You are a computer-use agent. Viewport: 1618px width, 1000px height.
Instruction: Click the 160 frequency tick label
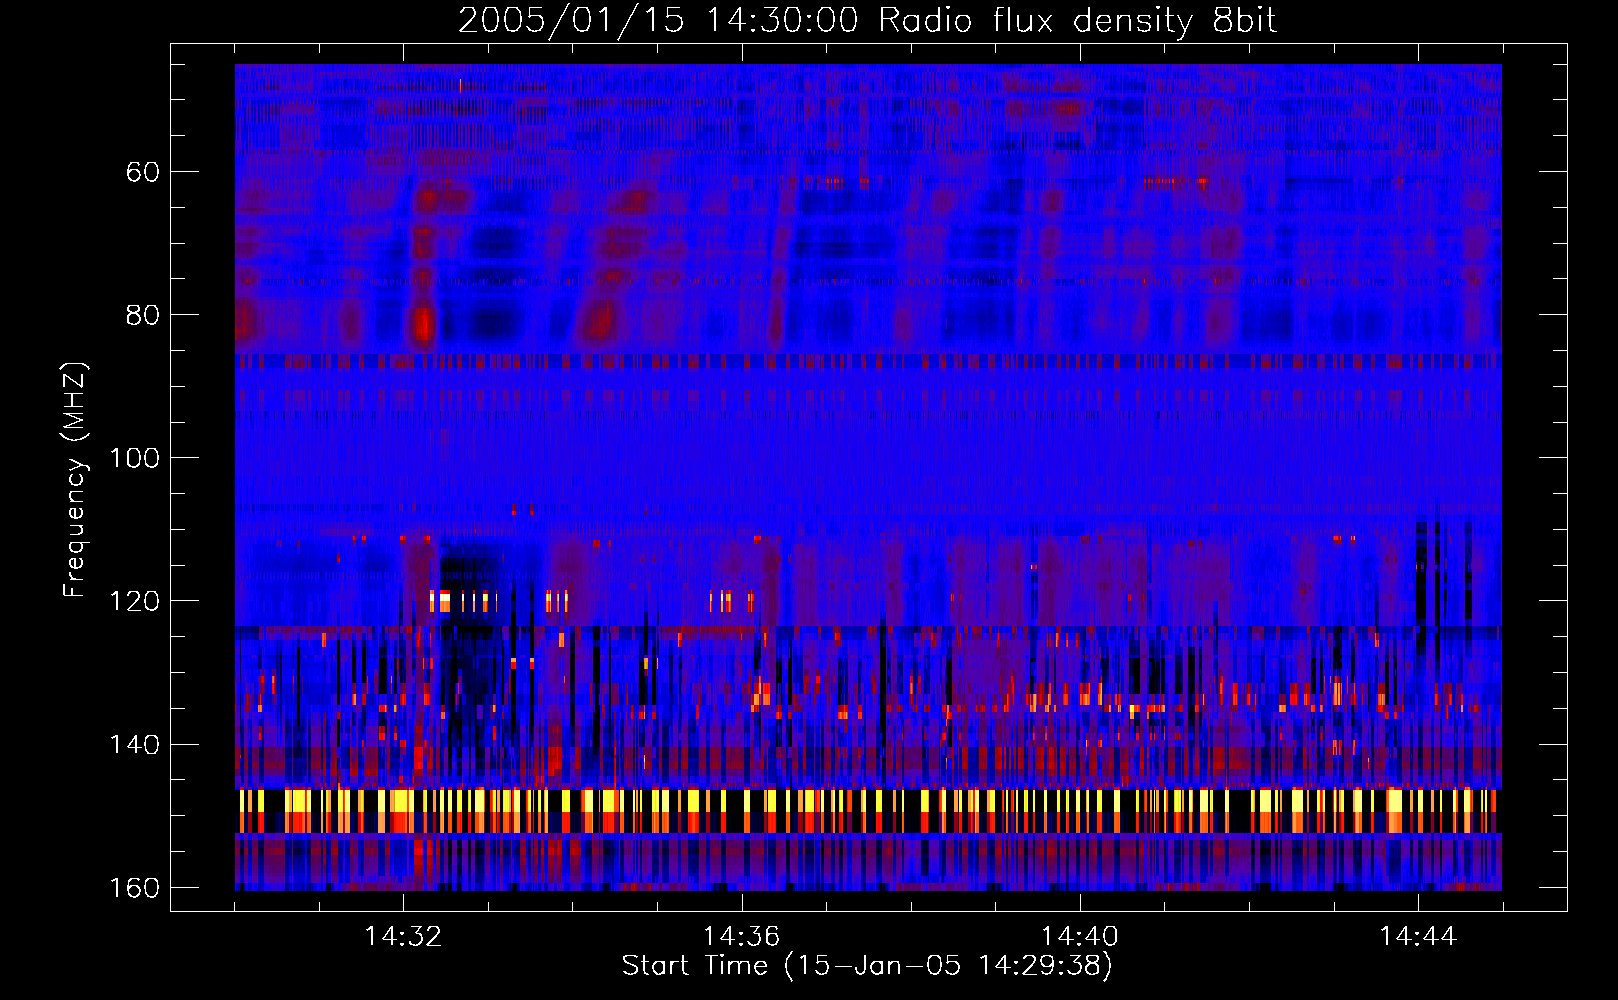(x=134, y=888)
